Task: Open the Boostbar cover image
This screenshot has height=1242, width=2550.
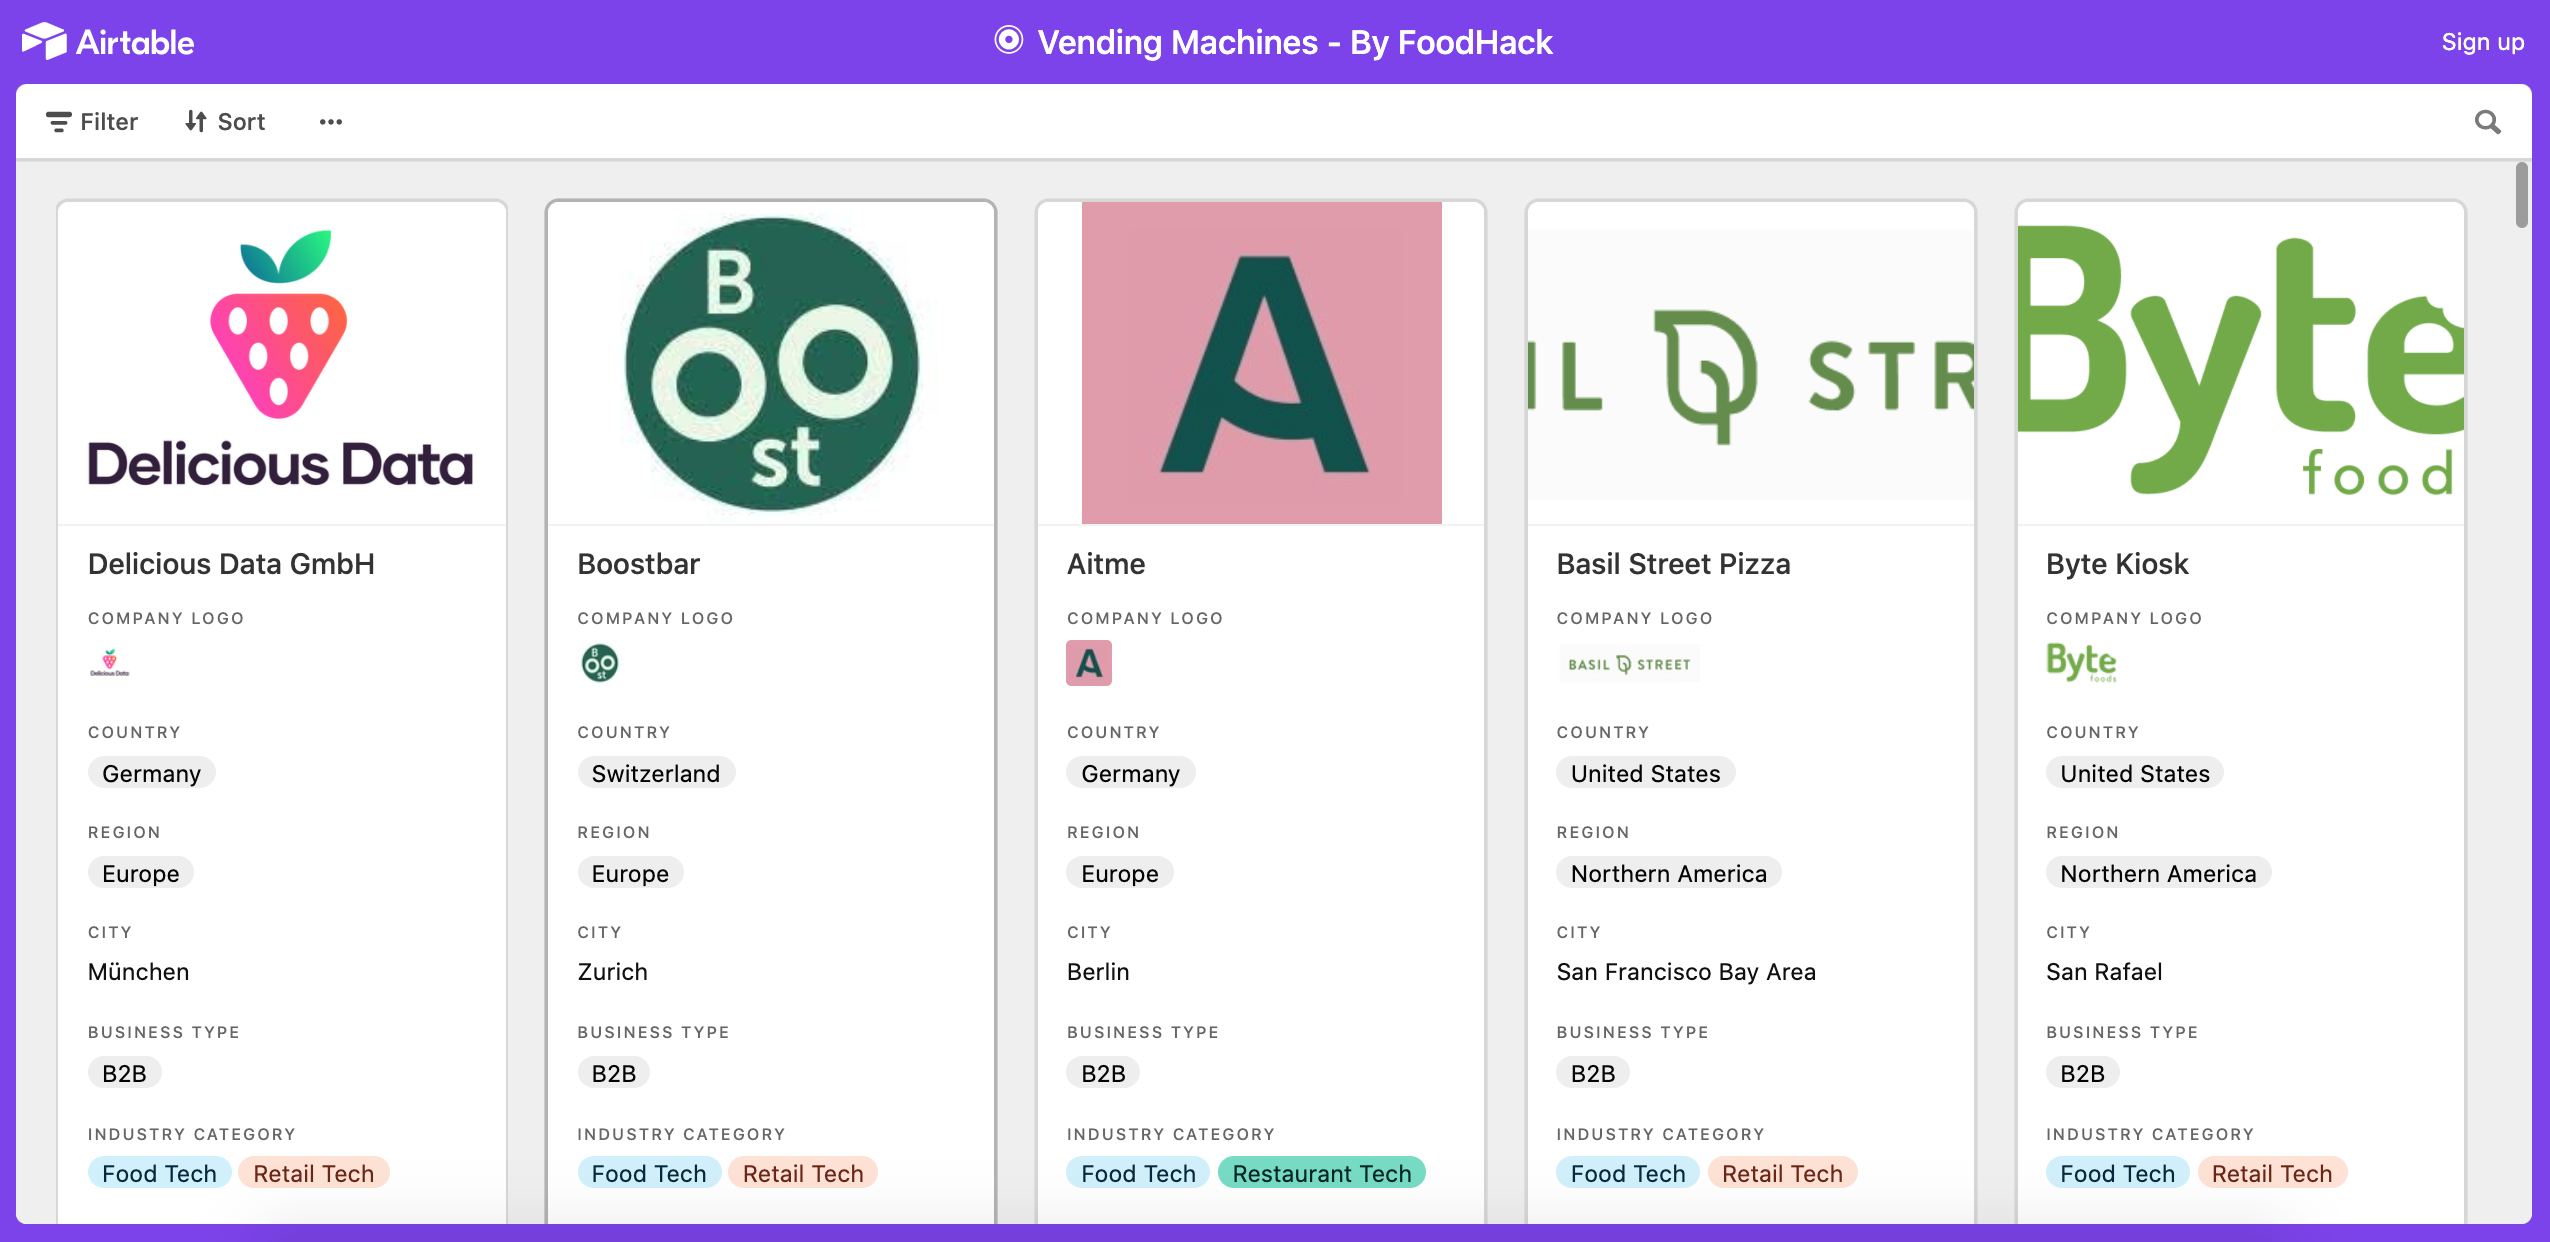Action: (x=771, y=363)
